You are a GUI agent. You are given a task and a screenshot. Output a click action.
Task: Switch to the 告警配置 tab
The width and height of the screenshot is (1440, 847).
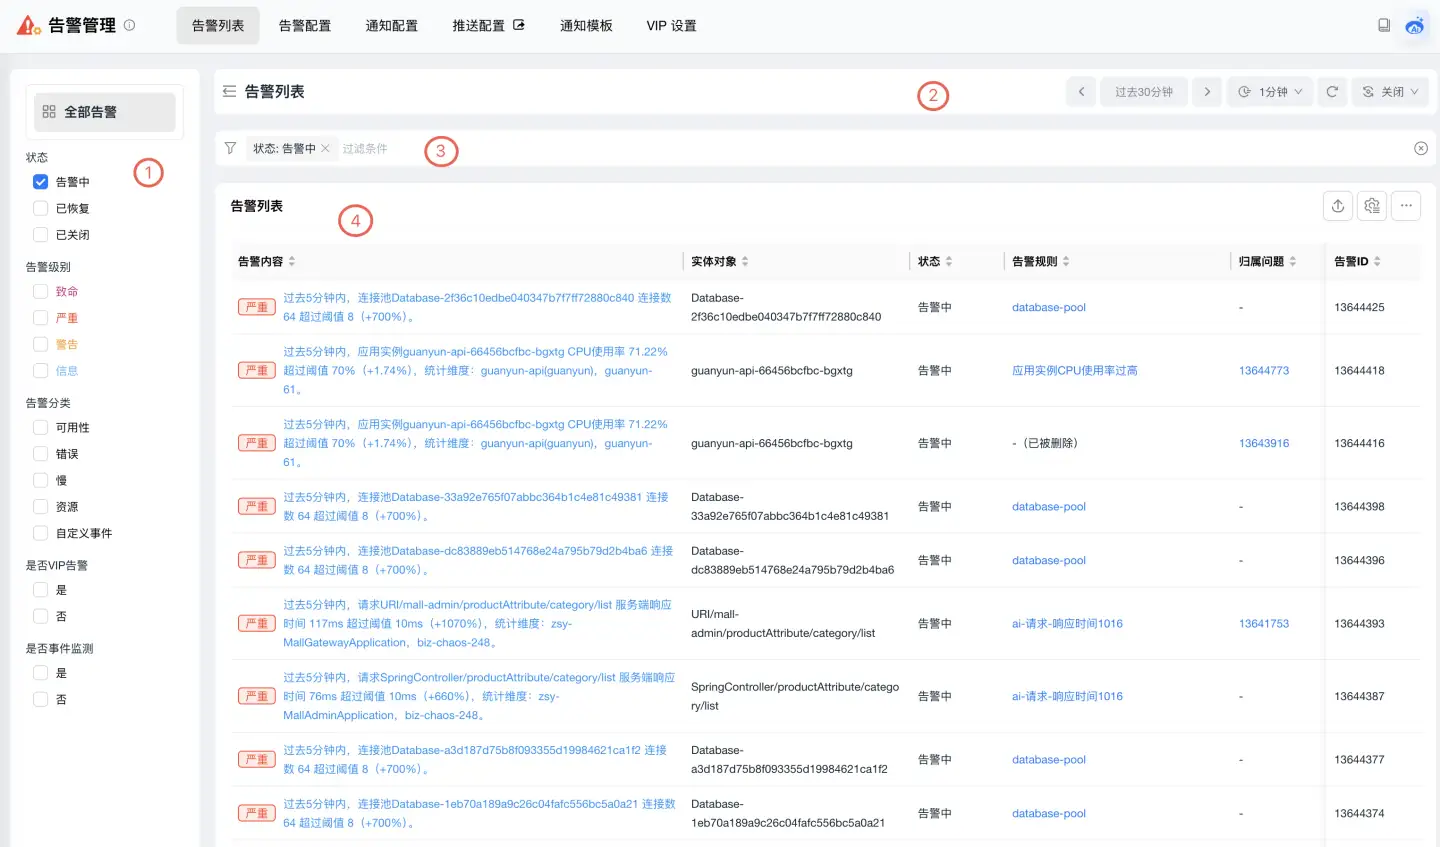(304, 26)
